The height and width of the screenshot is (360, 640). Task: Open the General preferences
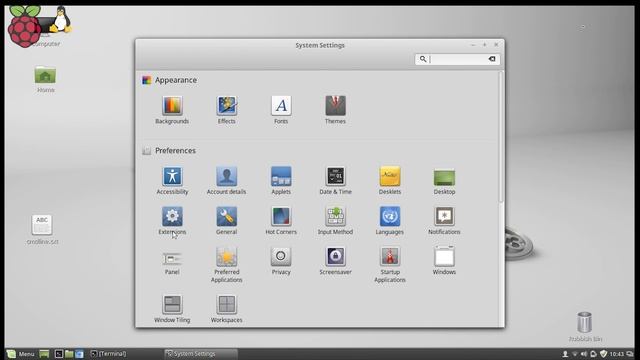(227, 220)
